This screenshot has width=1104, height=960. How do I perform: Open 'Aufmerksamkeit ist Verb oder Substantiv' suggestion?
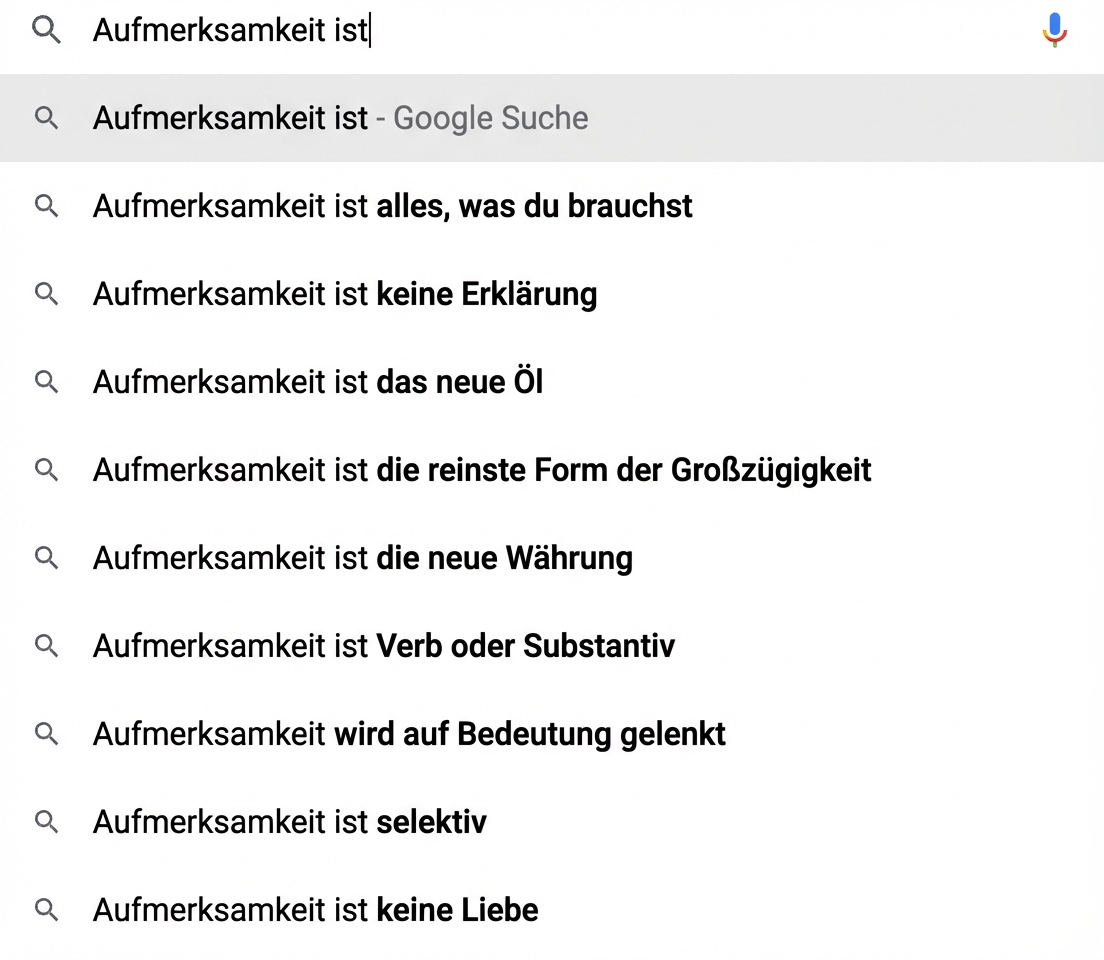click(383, 646)
